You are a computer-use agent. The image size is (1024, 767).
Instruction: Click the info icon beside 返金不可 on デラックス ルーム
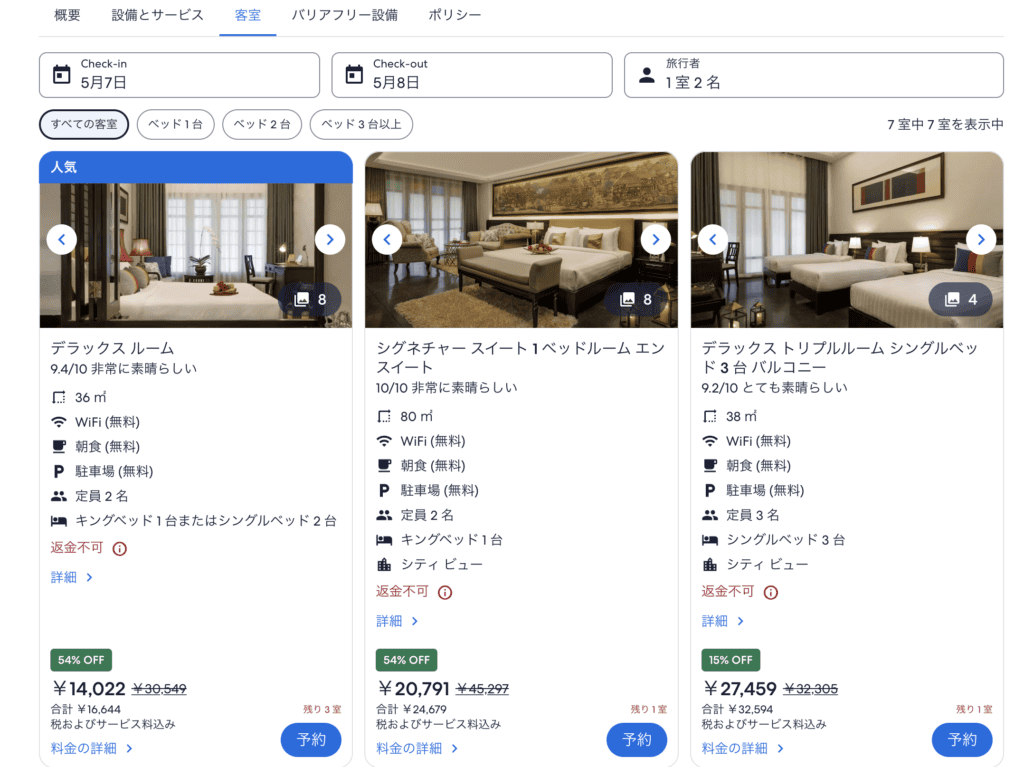(119, 548)
